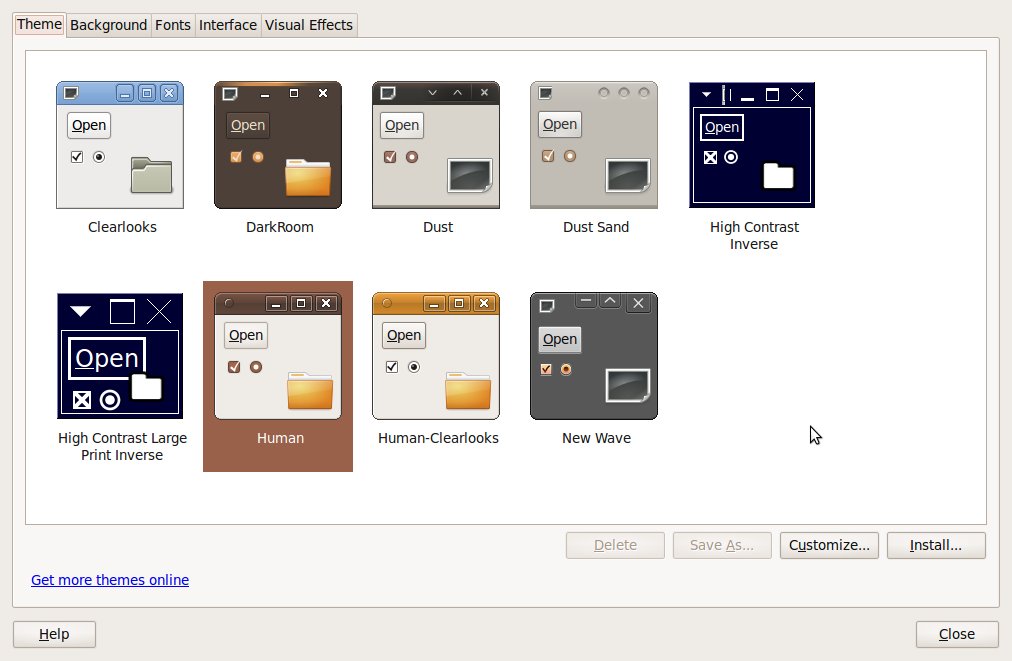Click the screen icon in New Wave preview

click(628, 385)
